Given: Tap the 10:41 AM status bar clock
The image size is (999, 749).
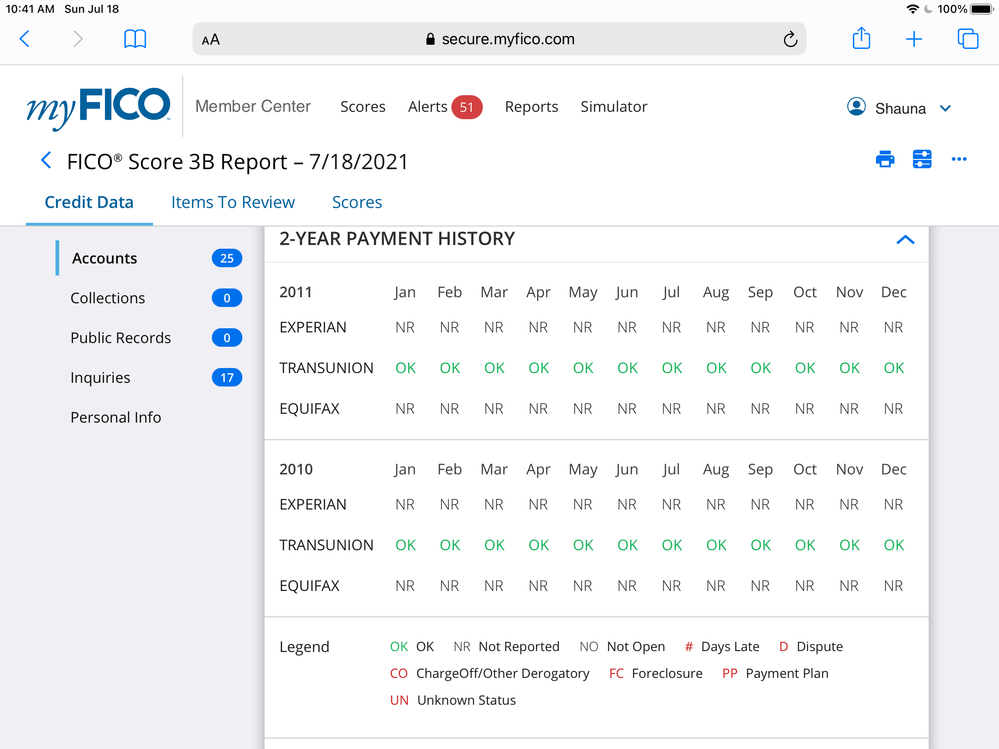Looking at the screenshot, I should coord(30,9).
